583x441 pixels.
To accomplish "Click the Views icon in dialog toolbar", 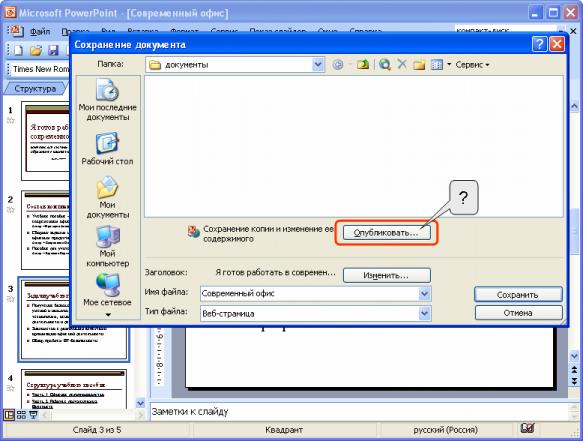I will pos(437,65).
